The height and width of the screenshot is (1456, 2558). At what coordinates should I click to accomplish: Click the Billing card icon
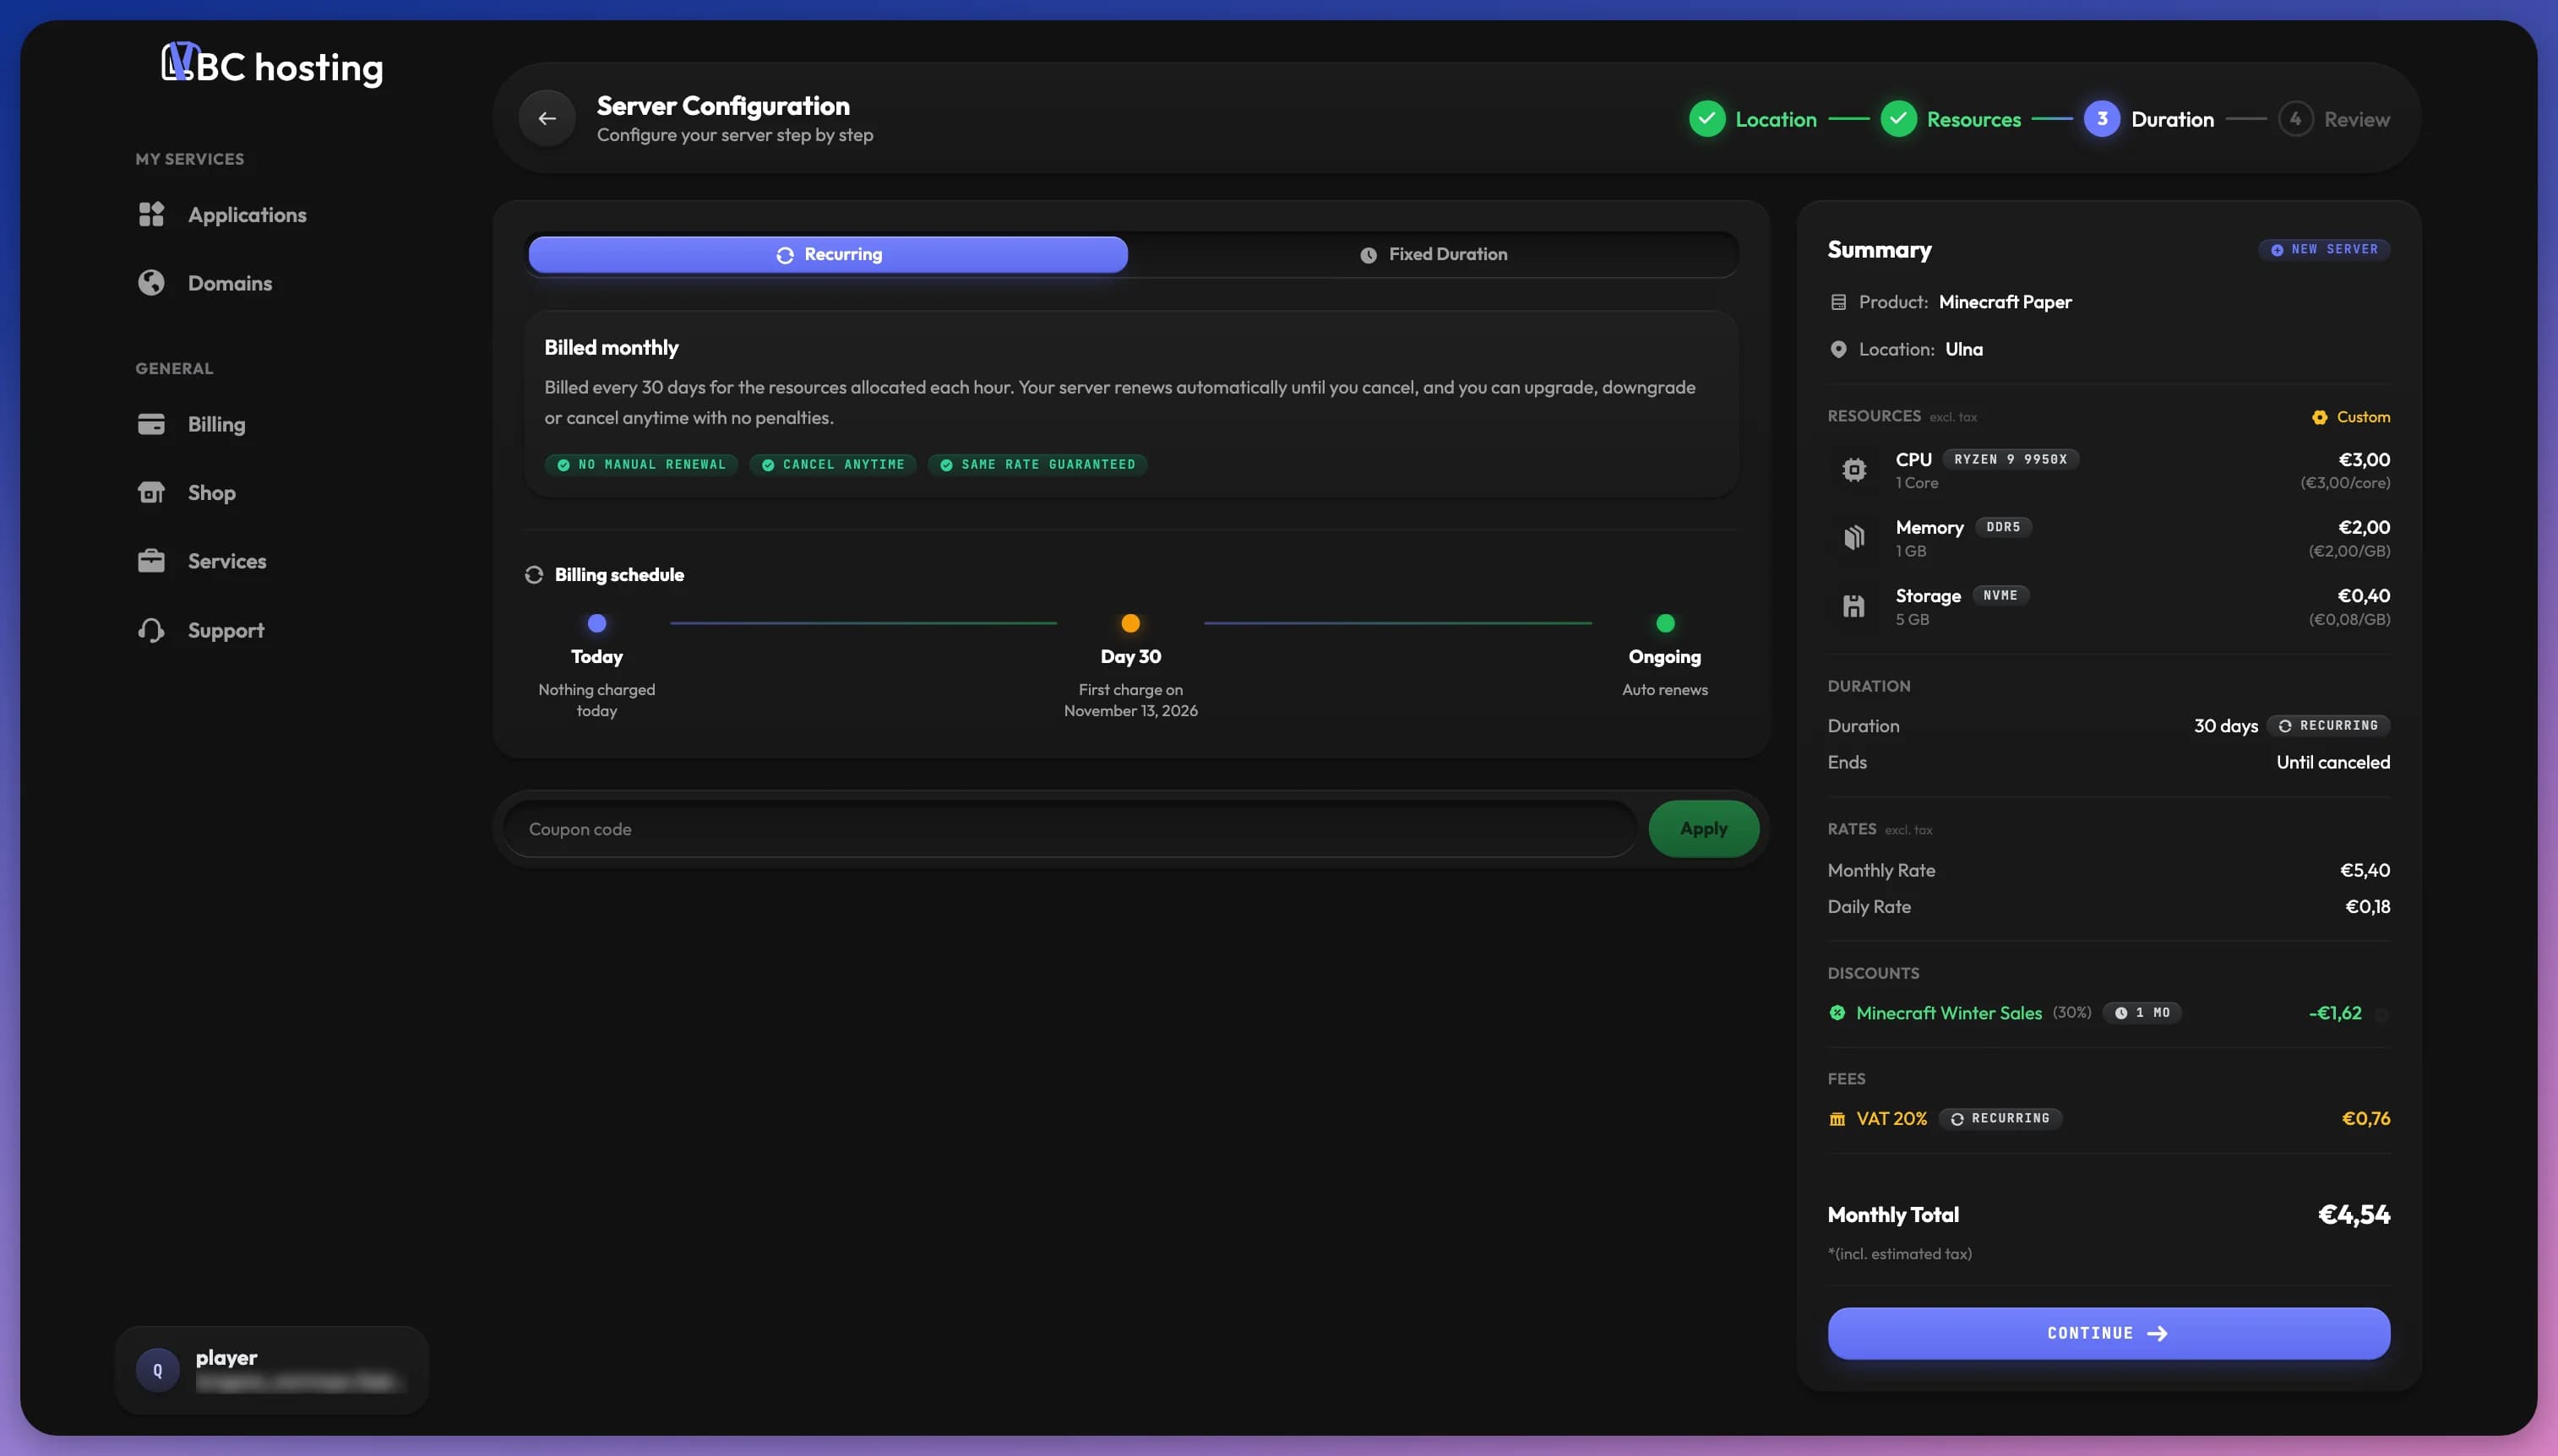[x=151, y=424]
